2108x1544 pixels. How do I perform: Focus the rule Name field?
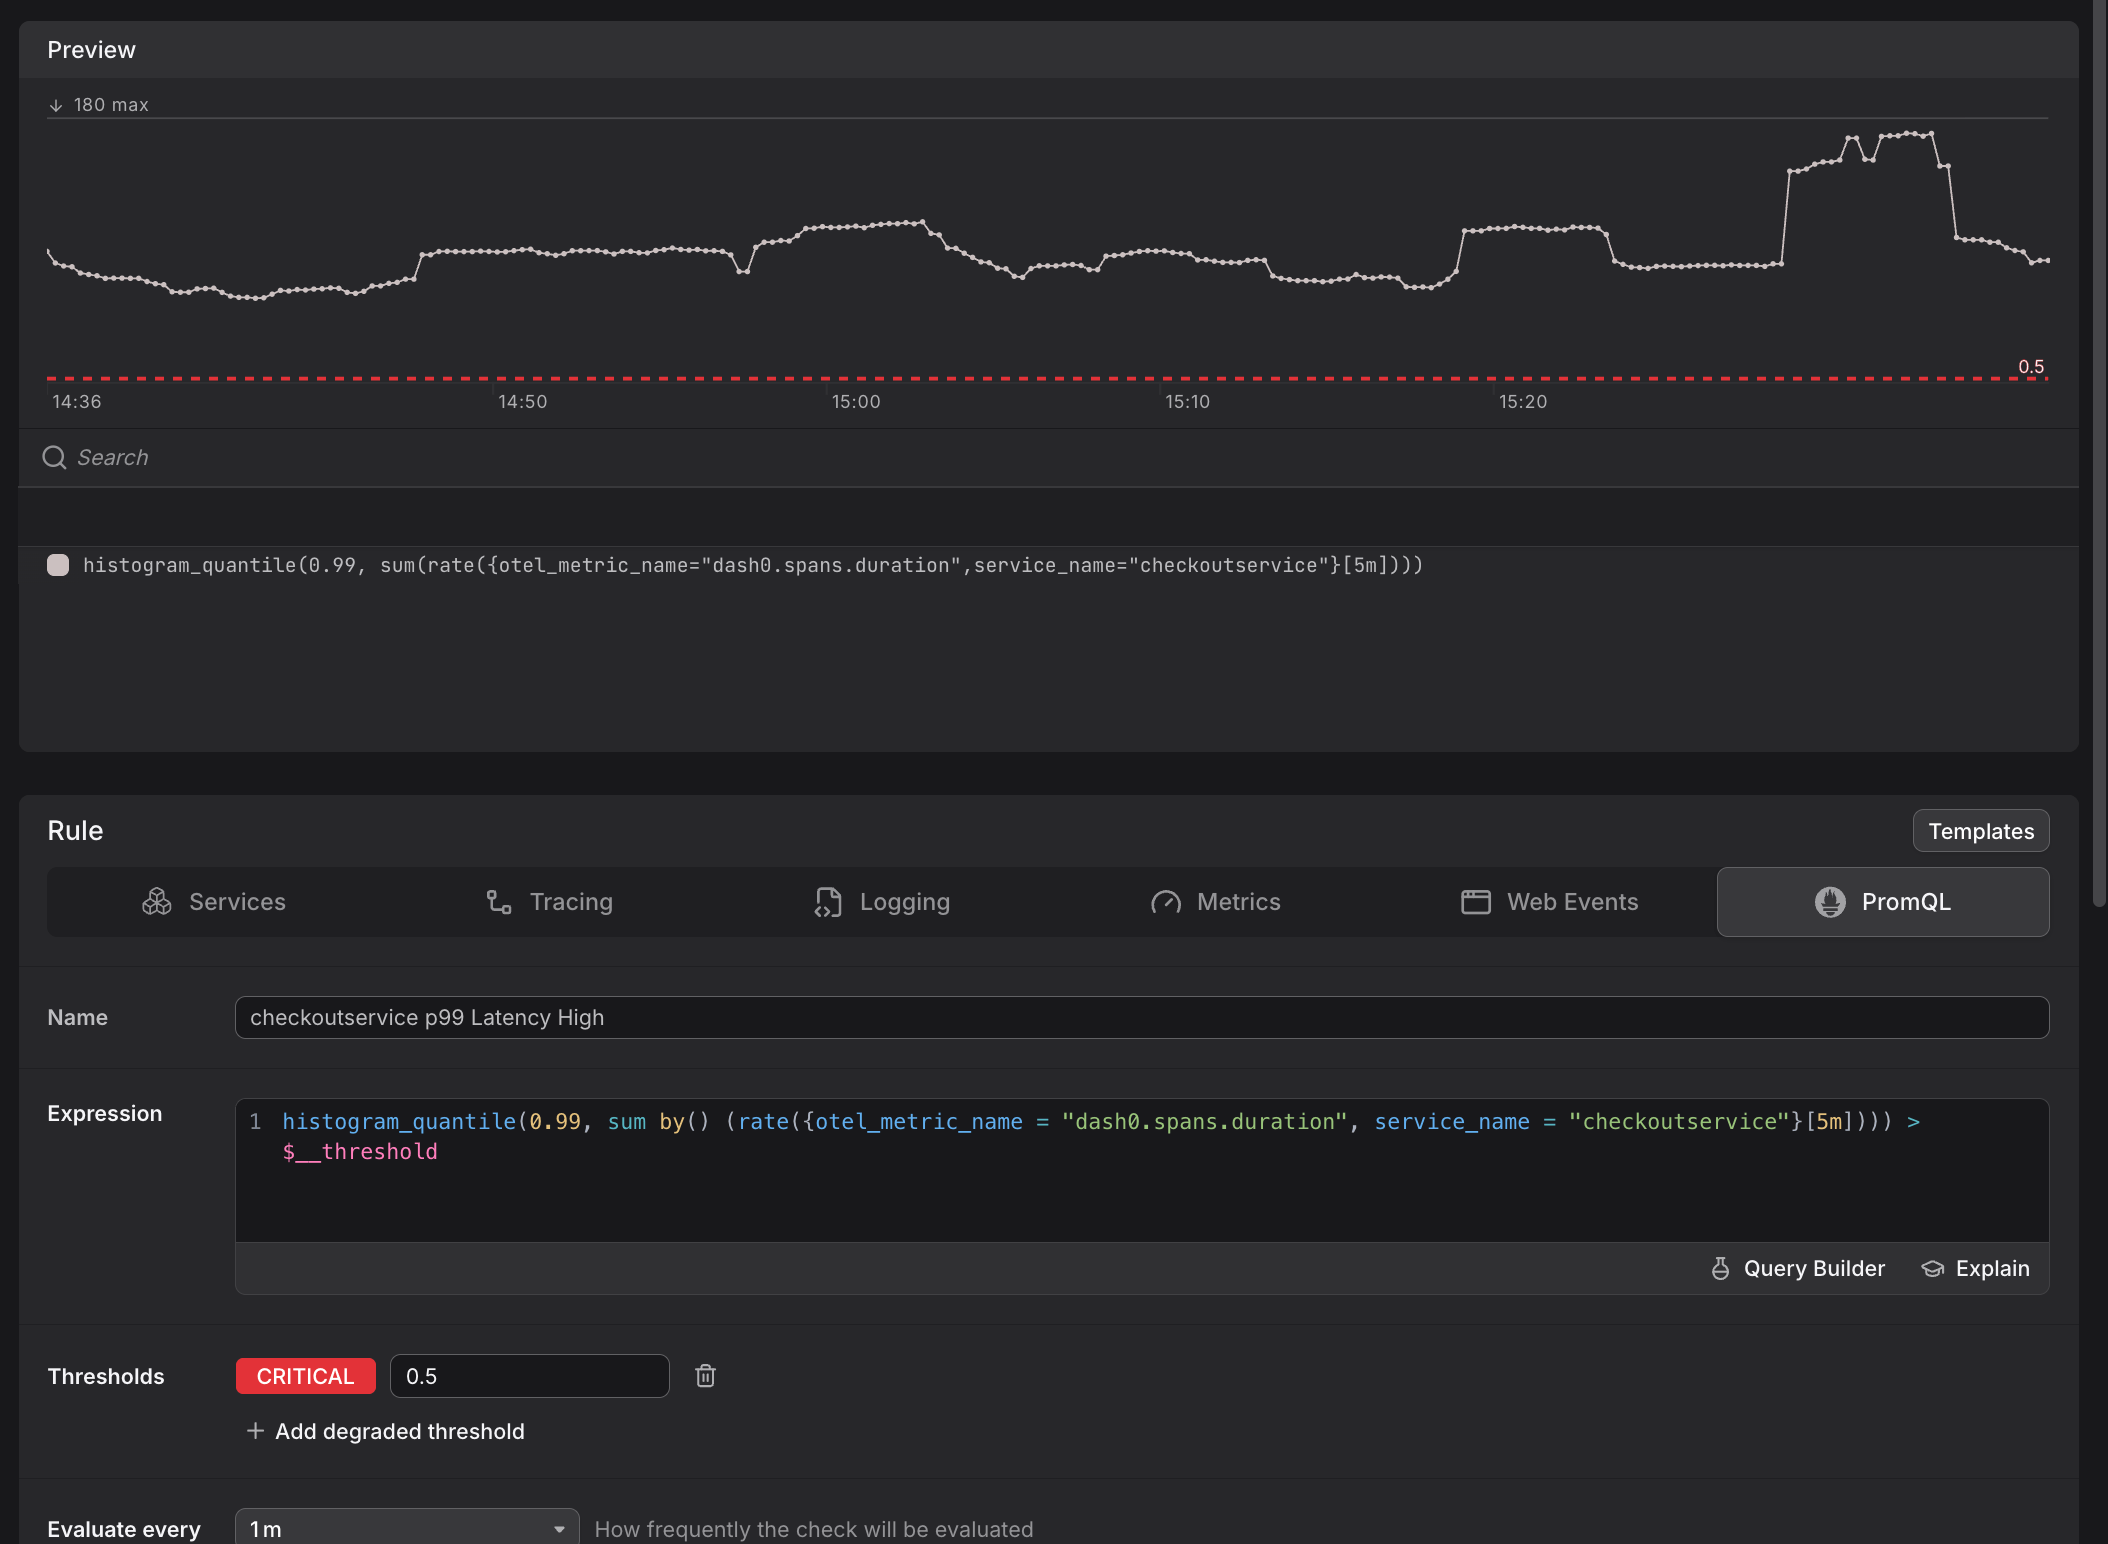(1142, 1017)
